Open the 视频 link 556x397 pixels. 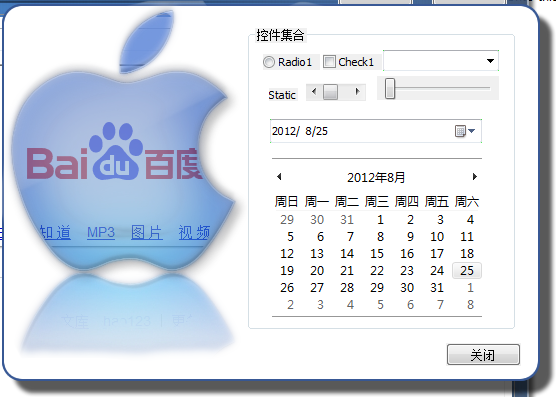pos(194,233)
